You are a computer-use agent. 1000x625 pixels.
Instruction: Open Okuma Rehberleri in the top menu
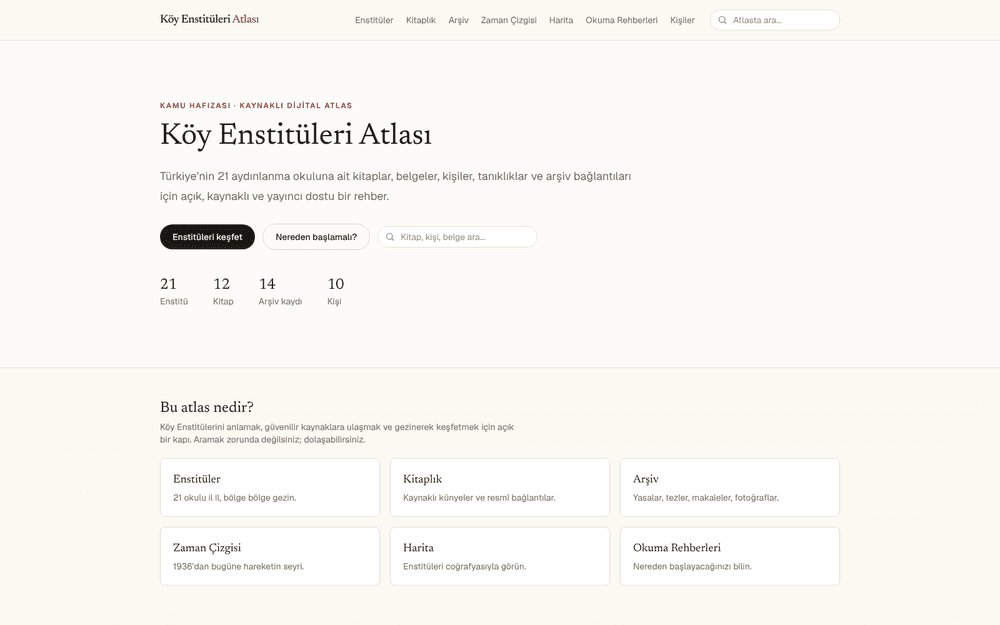(621, 20)
